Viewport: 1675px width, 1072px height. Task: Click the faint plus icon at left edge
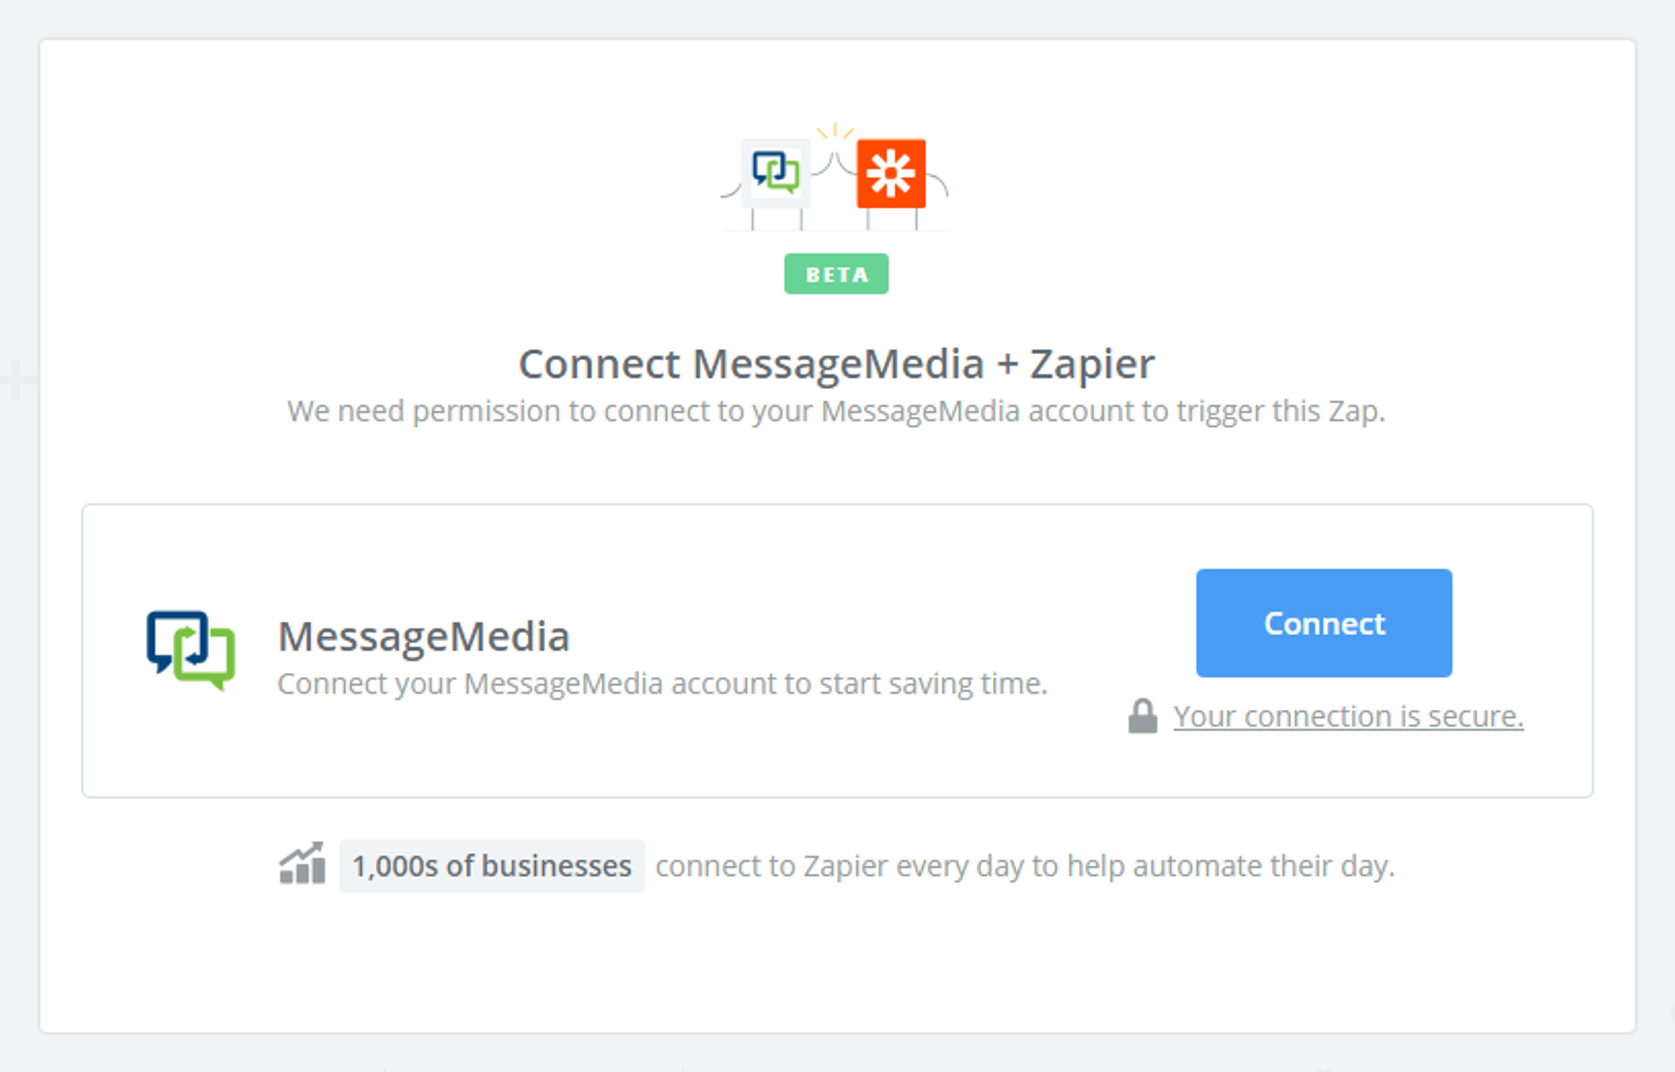(x=16, y=380)
